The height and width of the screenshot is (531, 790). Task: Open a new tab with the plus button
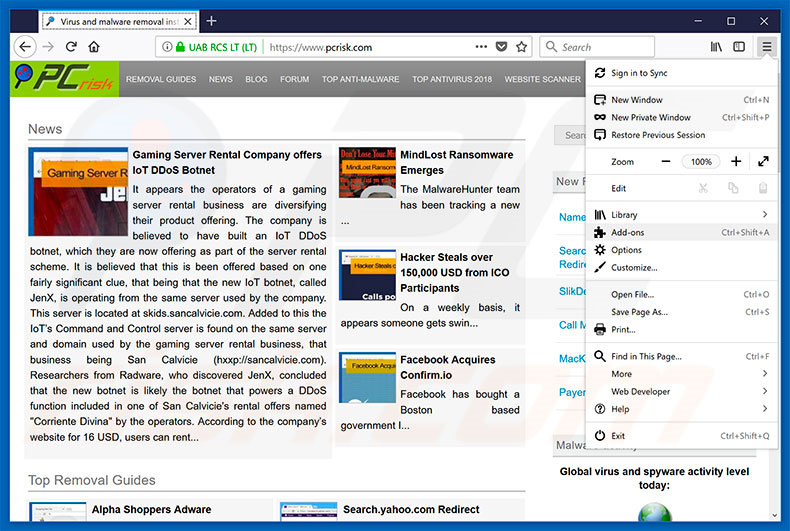(212, 21)
